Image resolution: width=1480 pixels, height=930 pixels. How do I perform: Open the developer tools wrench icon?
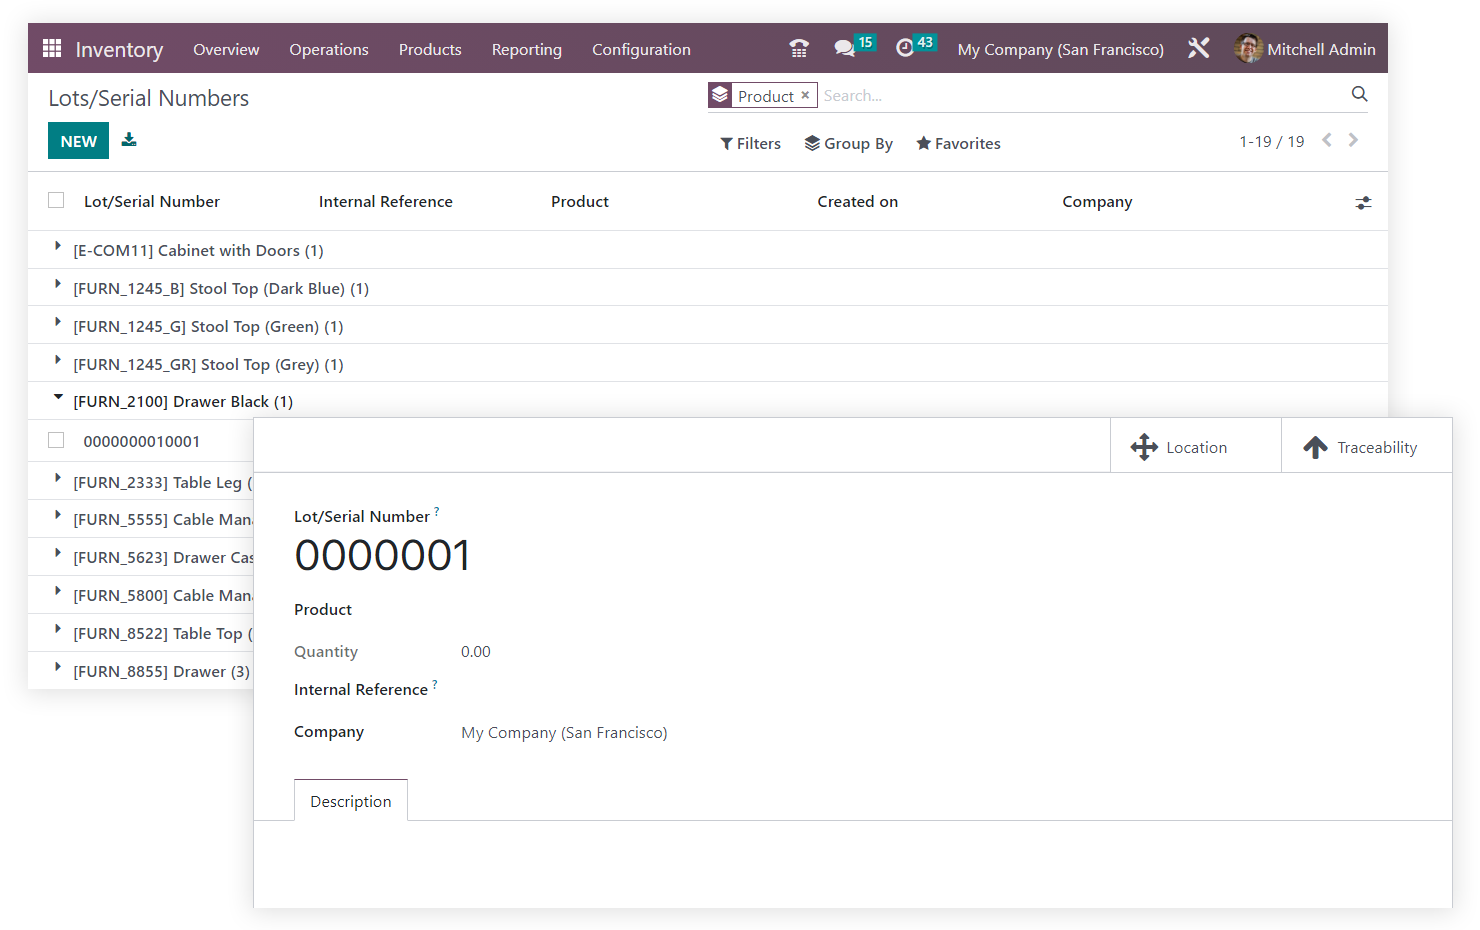pyautogui.click(x=1198, y=47)
